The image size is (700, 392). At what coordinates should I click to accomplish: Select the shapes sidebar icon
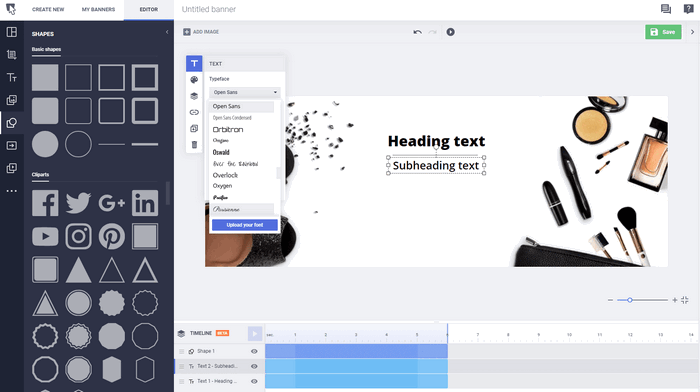click(x=12, y=123)
